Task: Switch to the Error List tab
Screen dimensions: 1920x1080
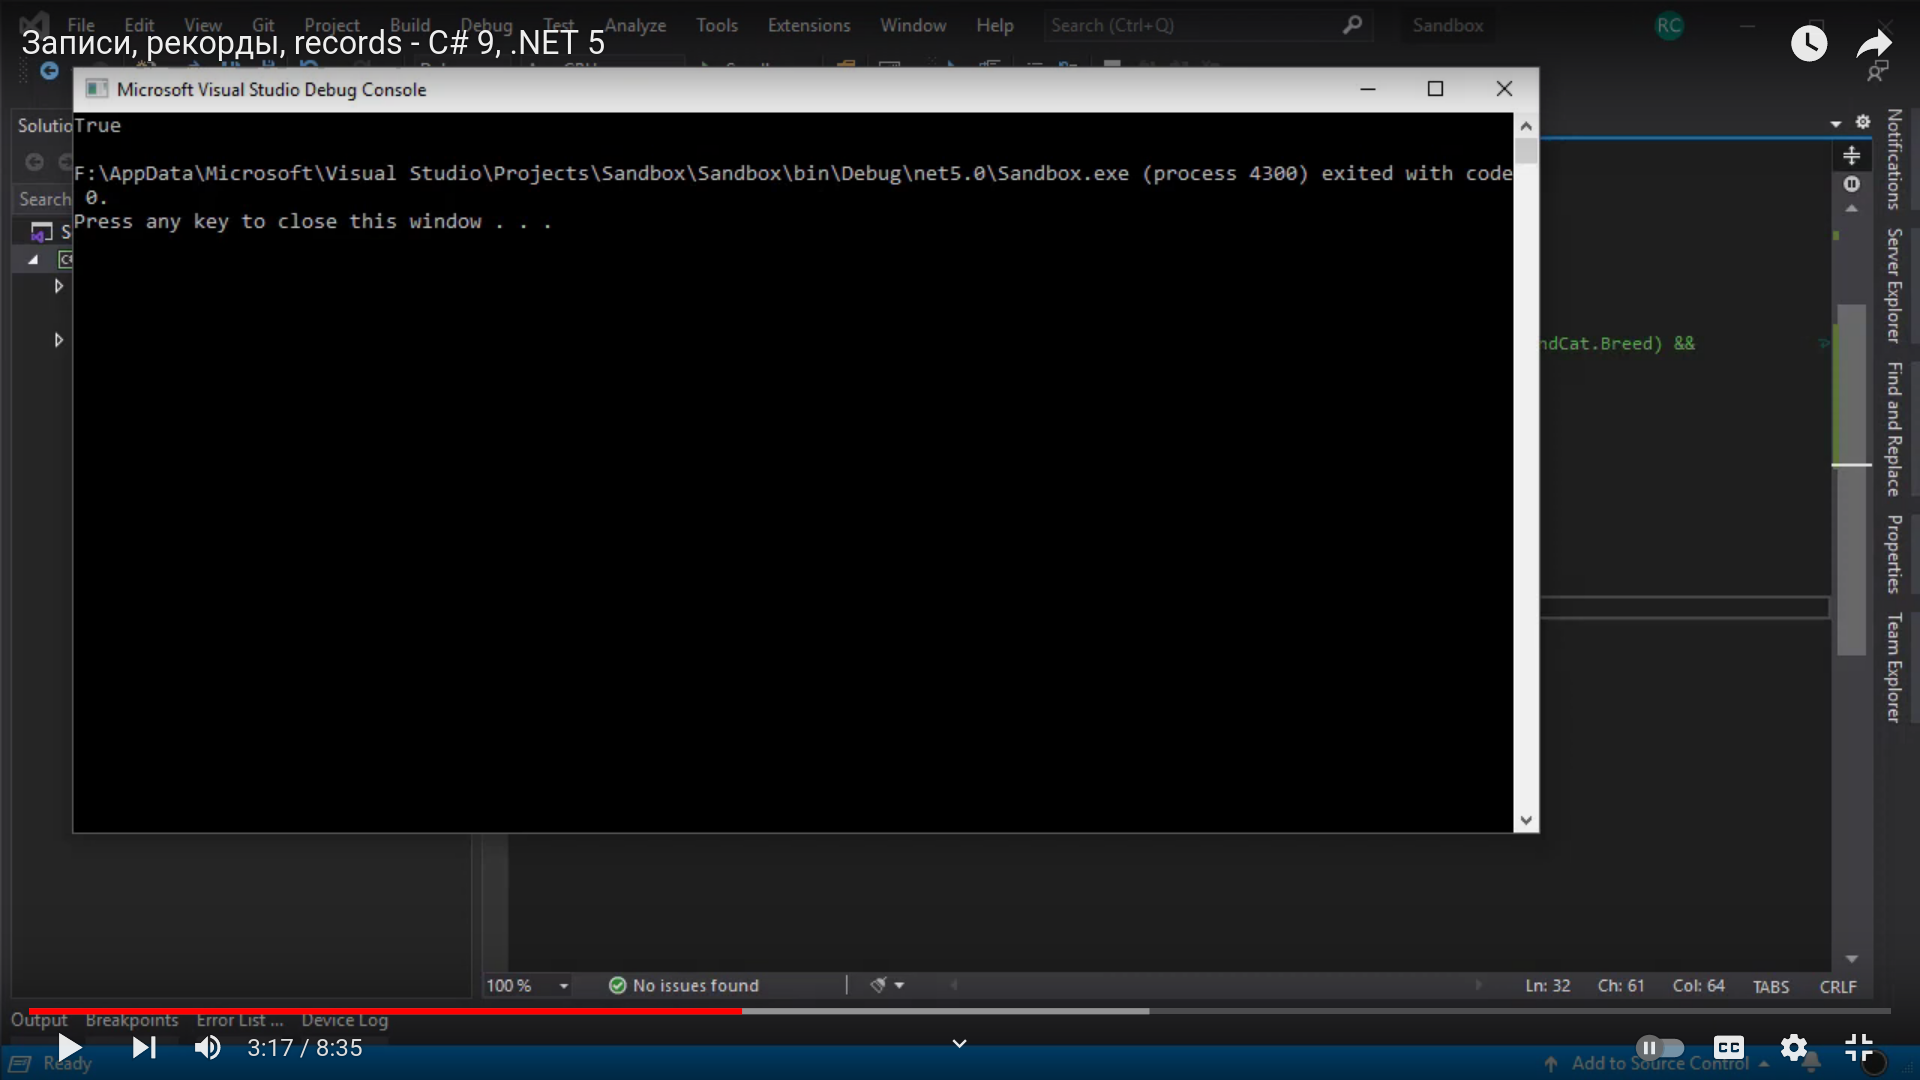Action: coord(239,1020)
